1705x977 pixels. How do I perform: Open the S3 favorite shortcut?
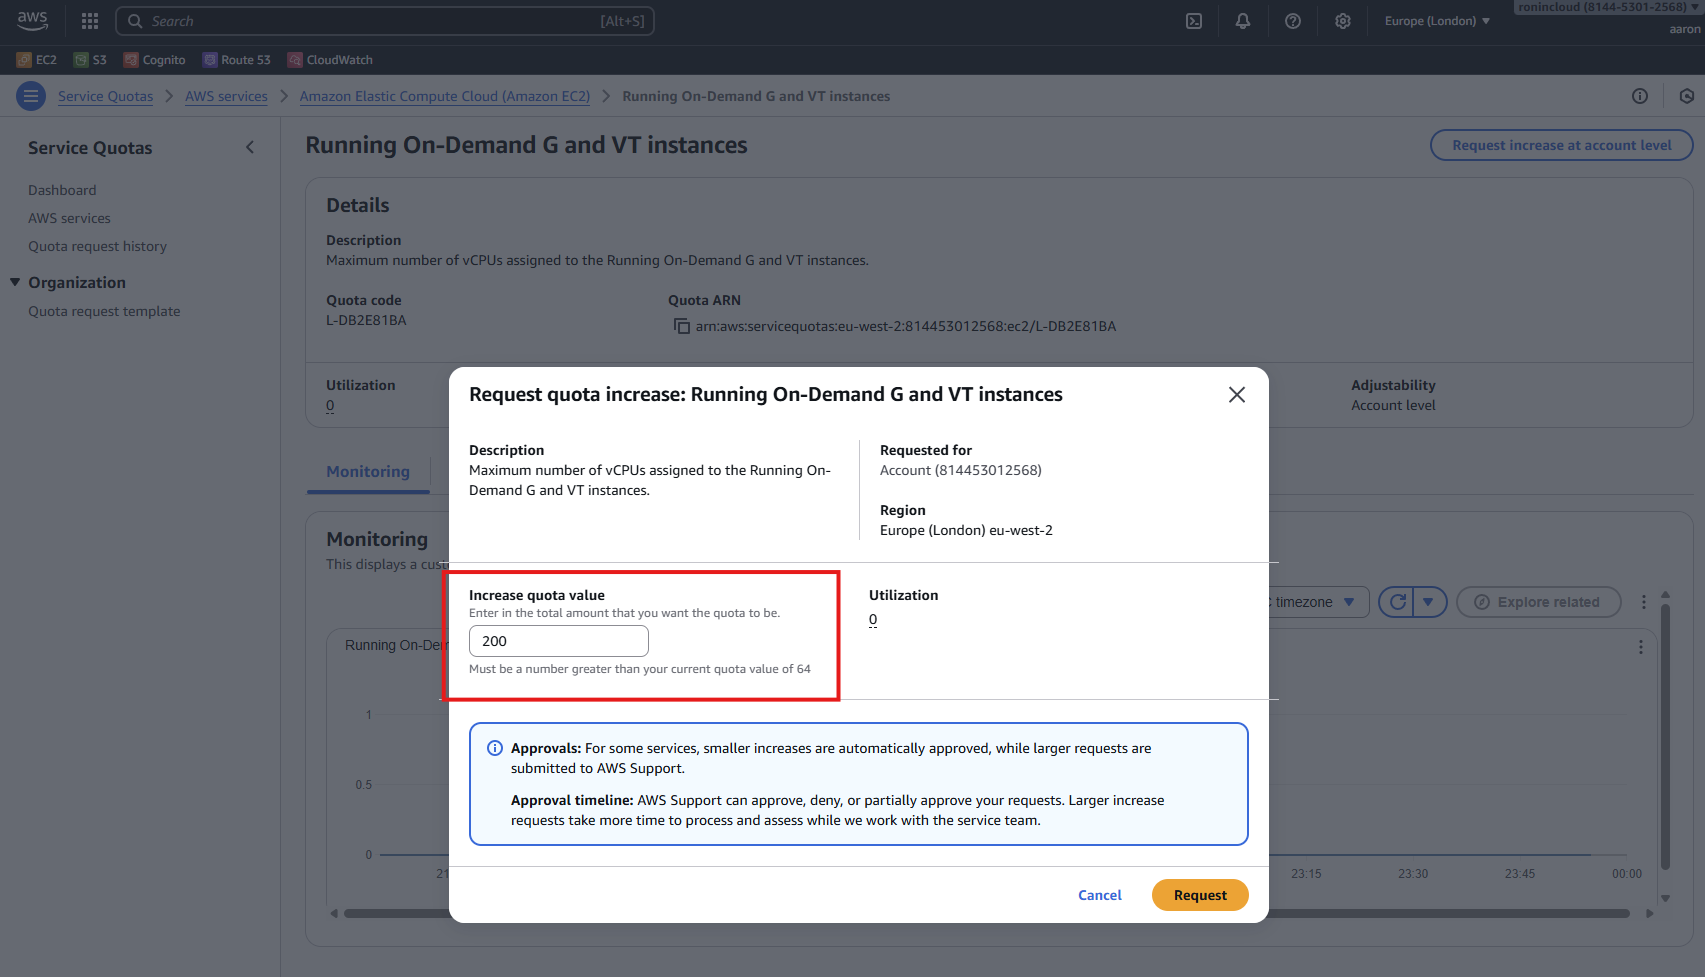90,60
